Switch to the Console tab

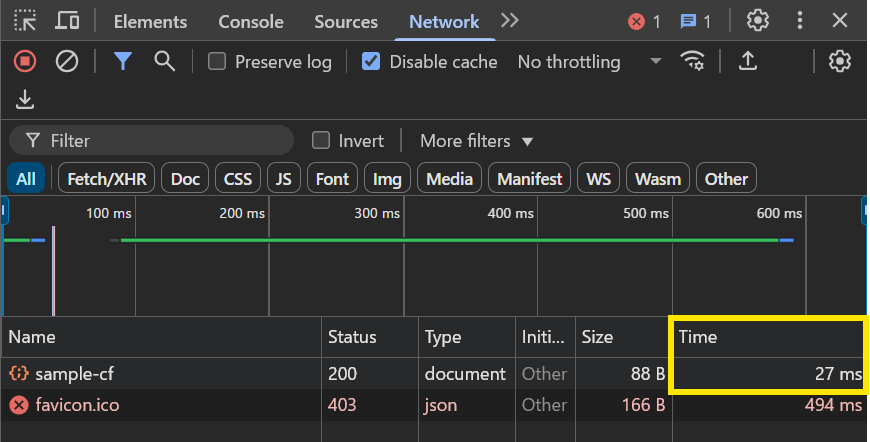click(251, 22)
